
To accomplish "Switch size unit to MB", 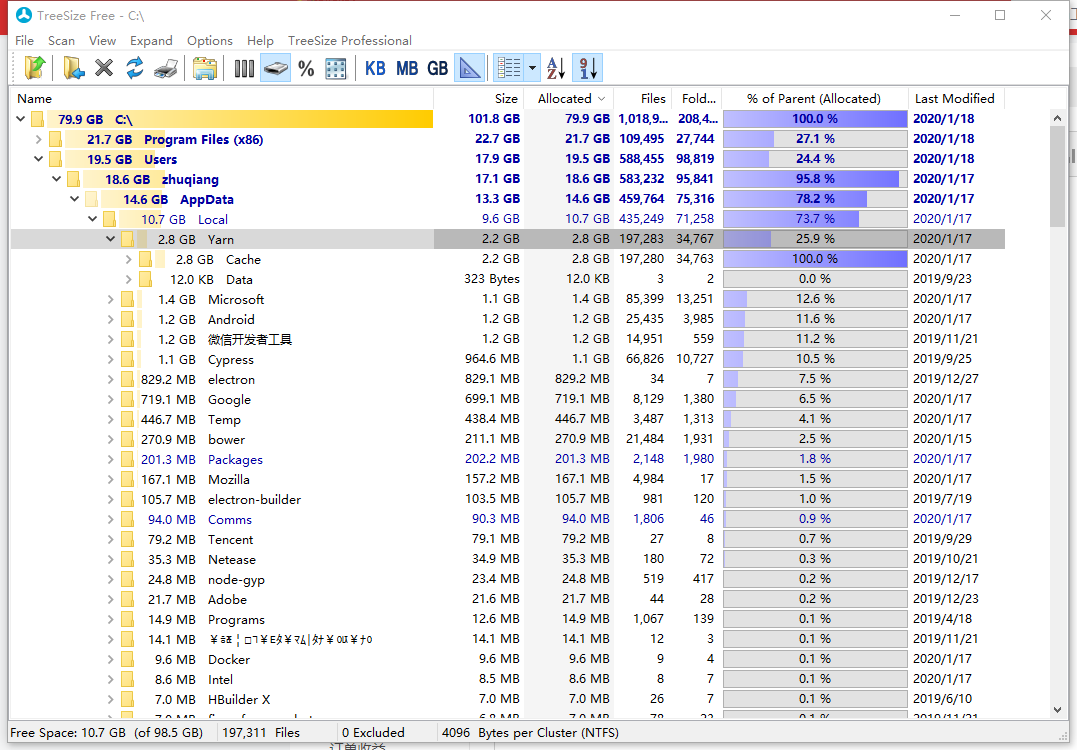I will [x=407, y=68].
